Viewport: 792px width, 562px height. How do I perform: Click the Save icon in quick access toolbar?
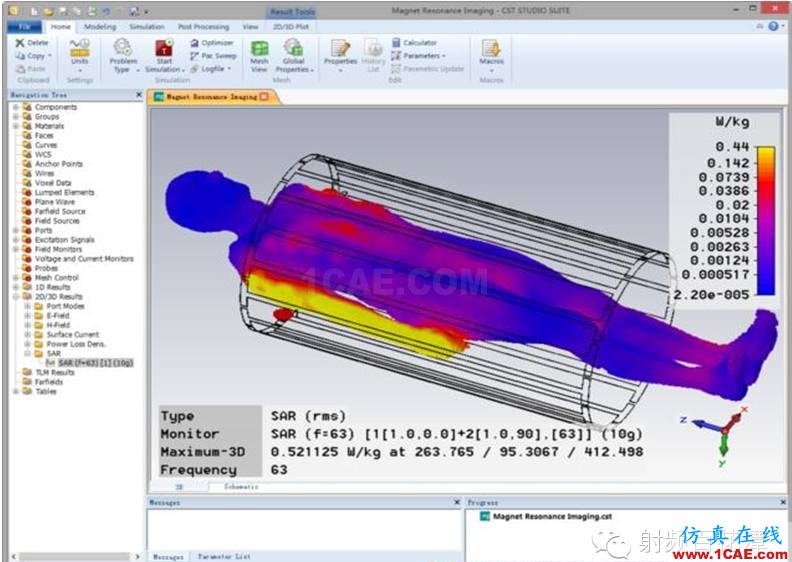[x=64, y=11]
